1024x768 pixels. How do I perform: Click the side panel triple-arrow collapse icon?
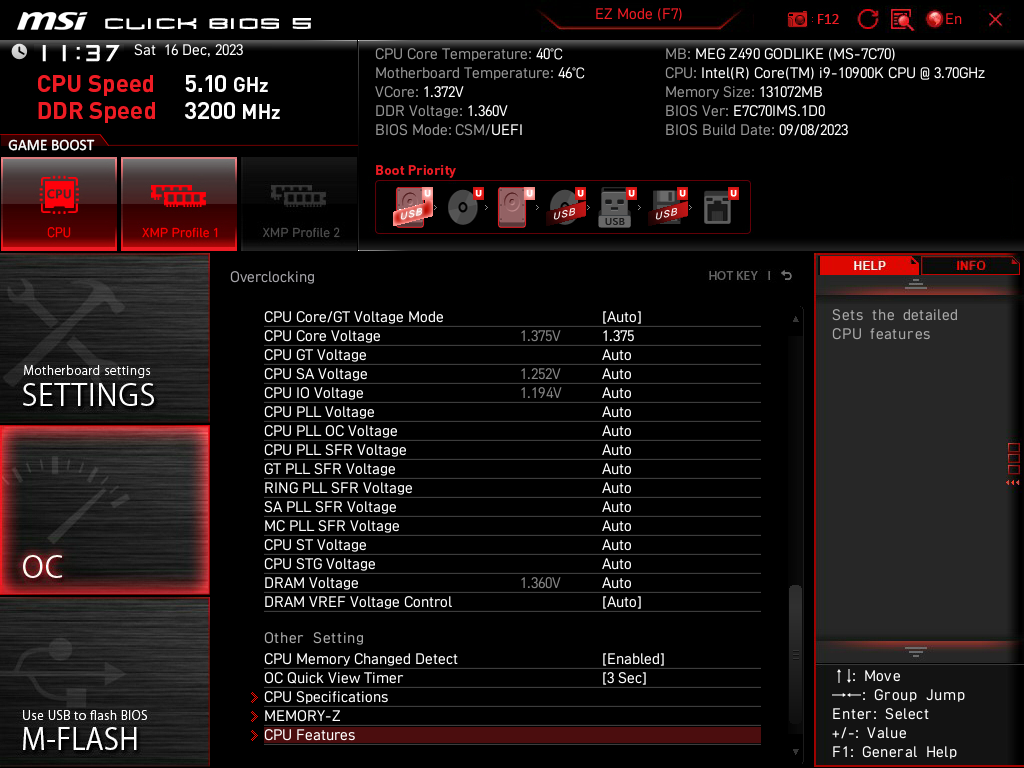coord(1012,483)
